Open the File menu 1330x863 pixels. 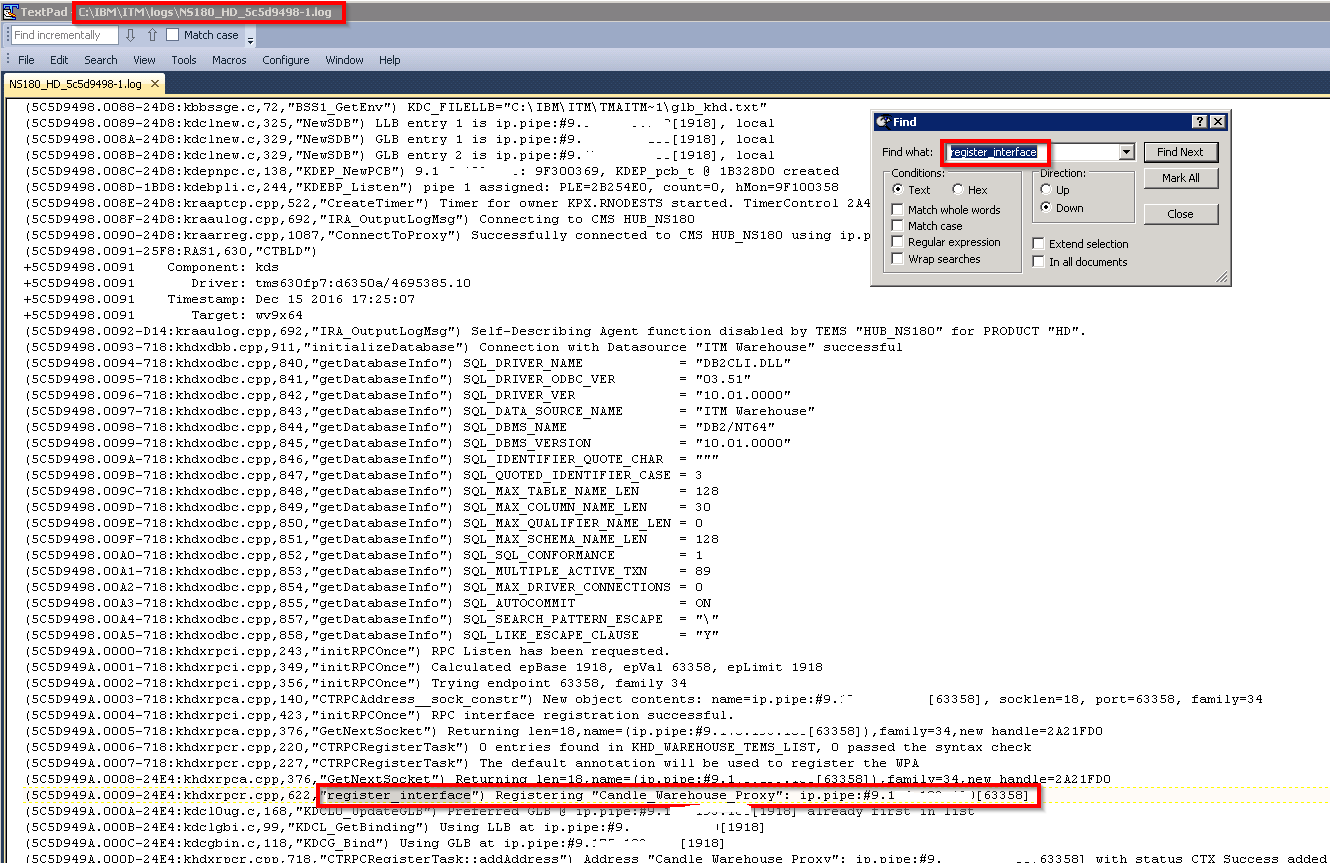point(26,60)
